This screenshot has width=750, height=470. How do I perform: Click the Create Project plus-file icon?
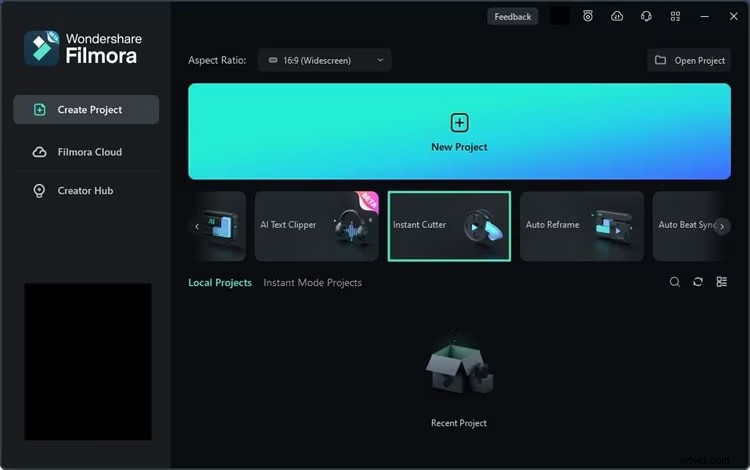click(40, 109)
